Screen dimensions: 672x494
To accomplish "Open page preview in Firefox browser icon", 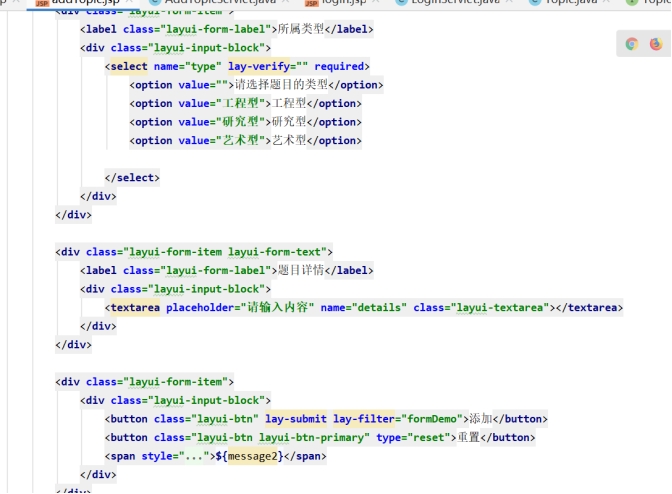I will click(x=656, y=44).
